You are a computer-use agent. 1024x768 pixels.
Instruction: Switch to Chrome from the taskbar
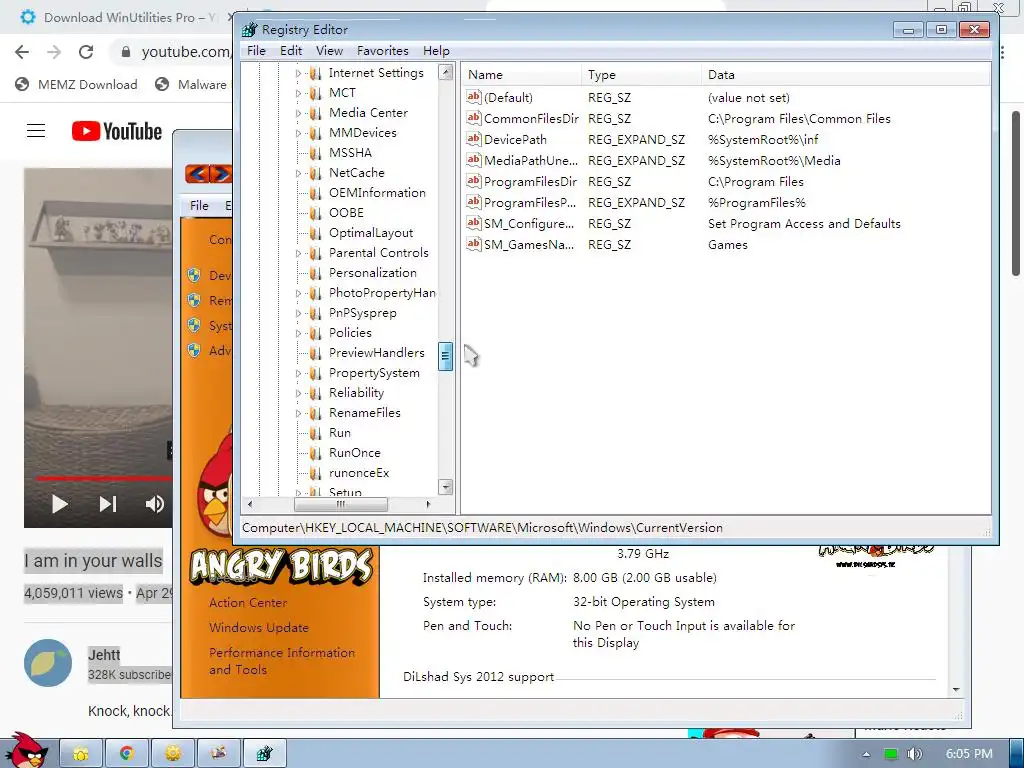pos(127,754)
